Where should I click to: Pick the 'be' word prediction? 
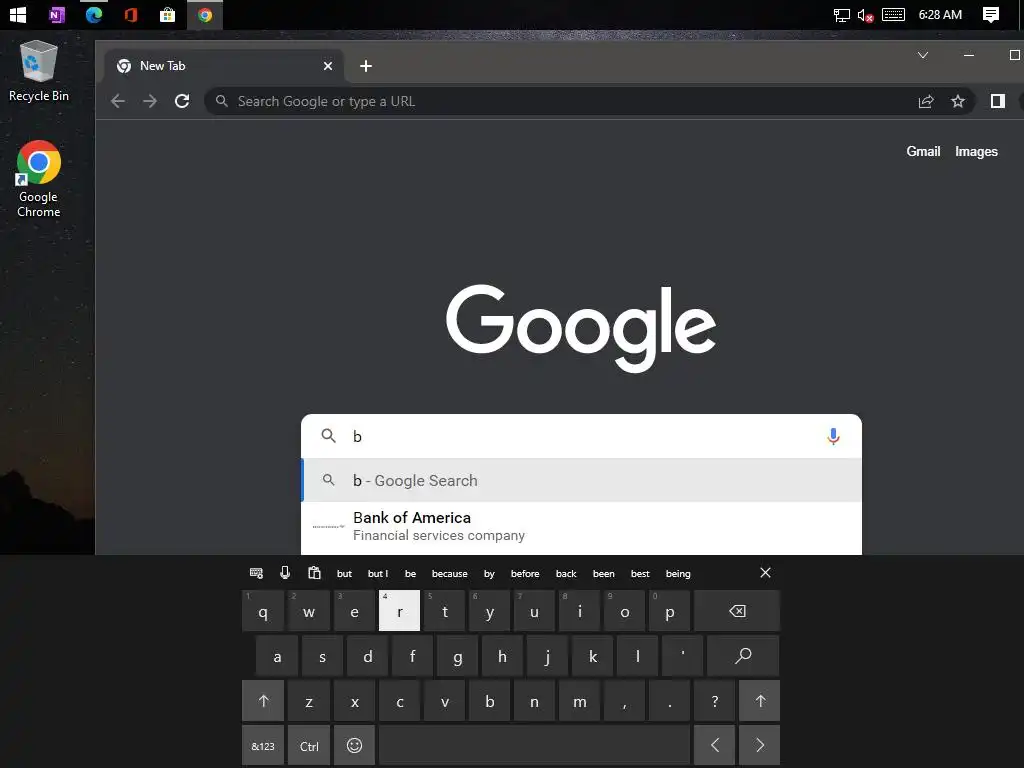pos(410,574)
